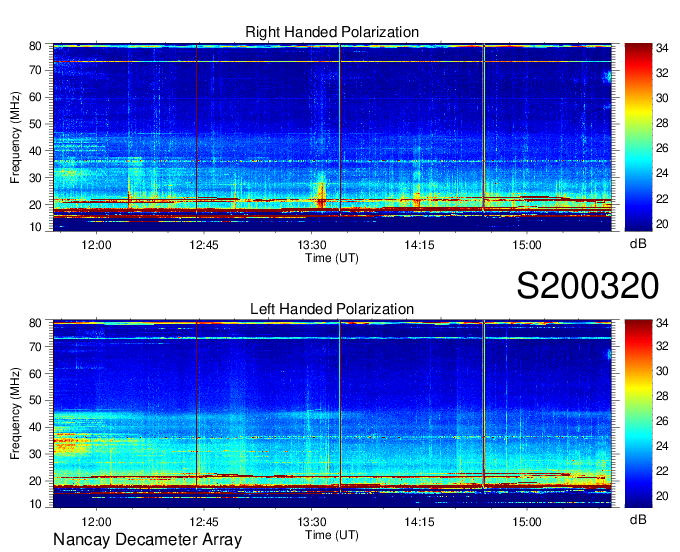The image size is (680, 552).
Task: Click inside the Left Handed Polarization spectrogram
Action: click(x=332, y=414)
